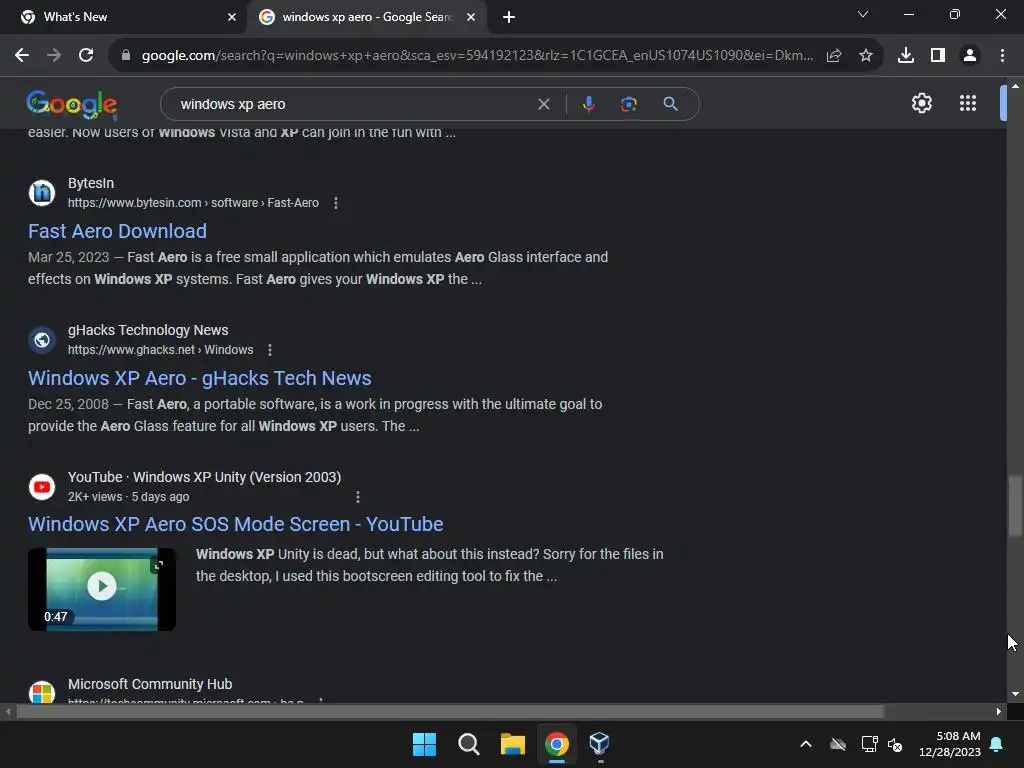
Task: Play the video thumbnail preview
Action: (102, 586)
